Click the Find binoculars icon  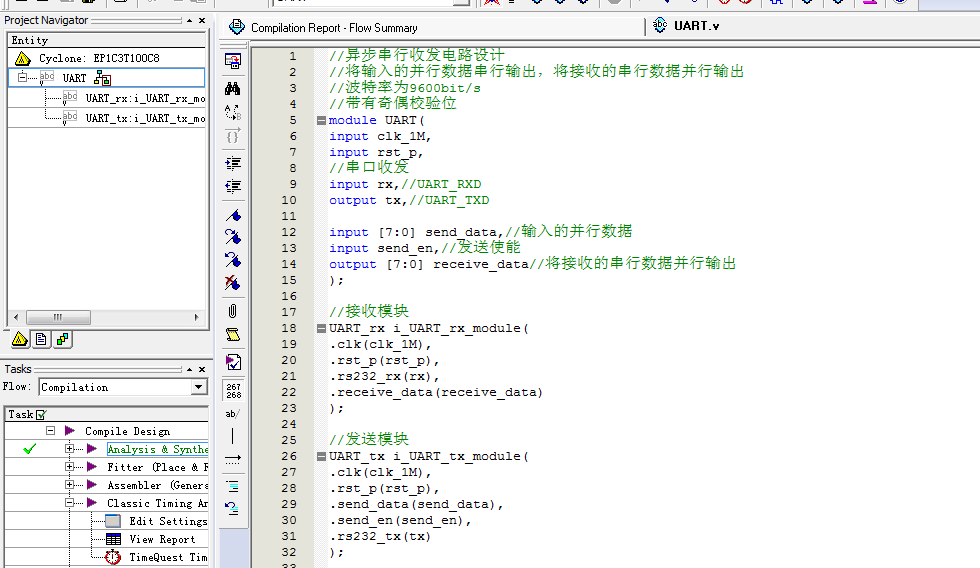233,87
